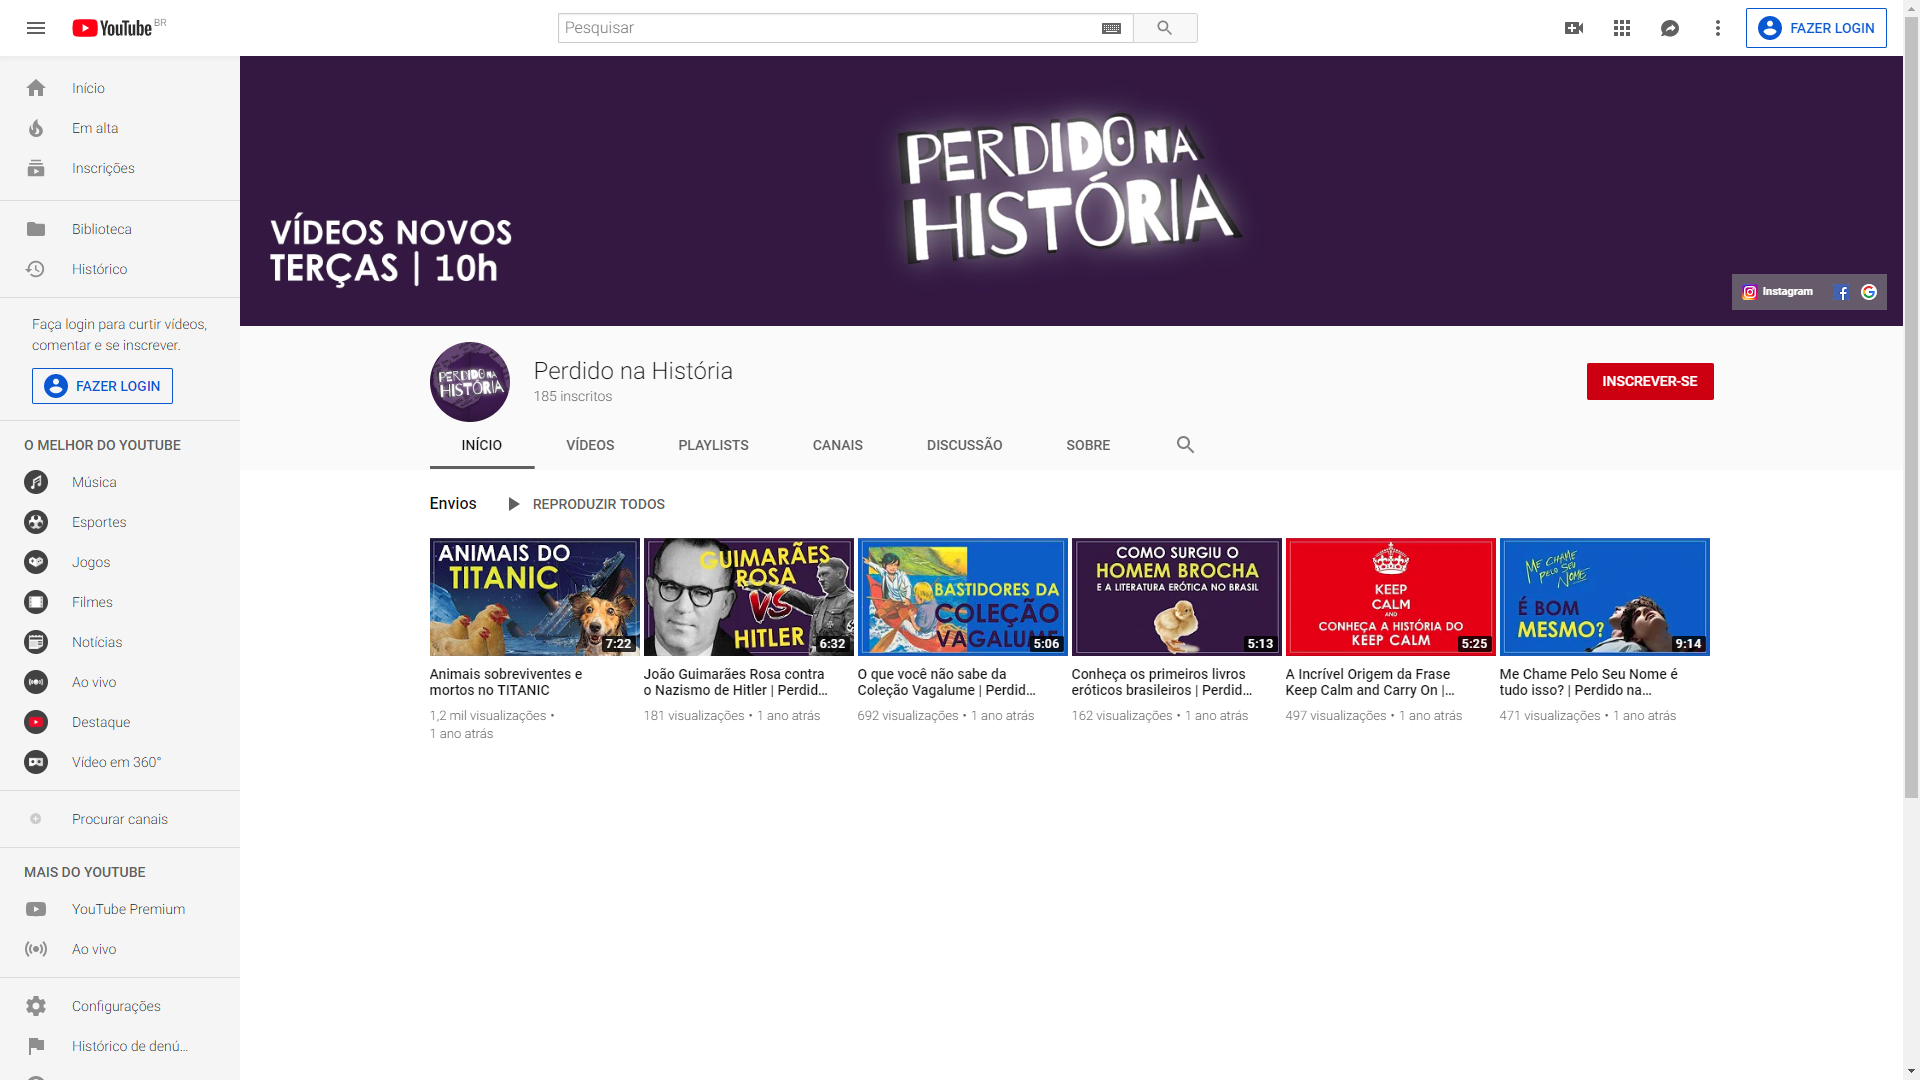Open the three-dot settings menu
The height and width of the screenshot is (1080, 1920).
coord(1718,28)
